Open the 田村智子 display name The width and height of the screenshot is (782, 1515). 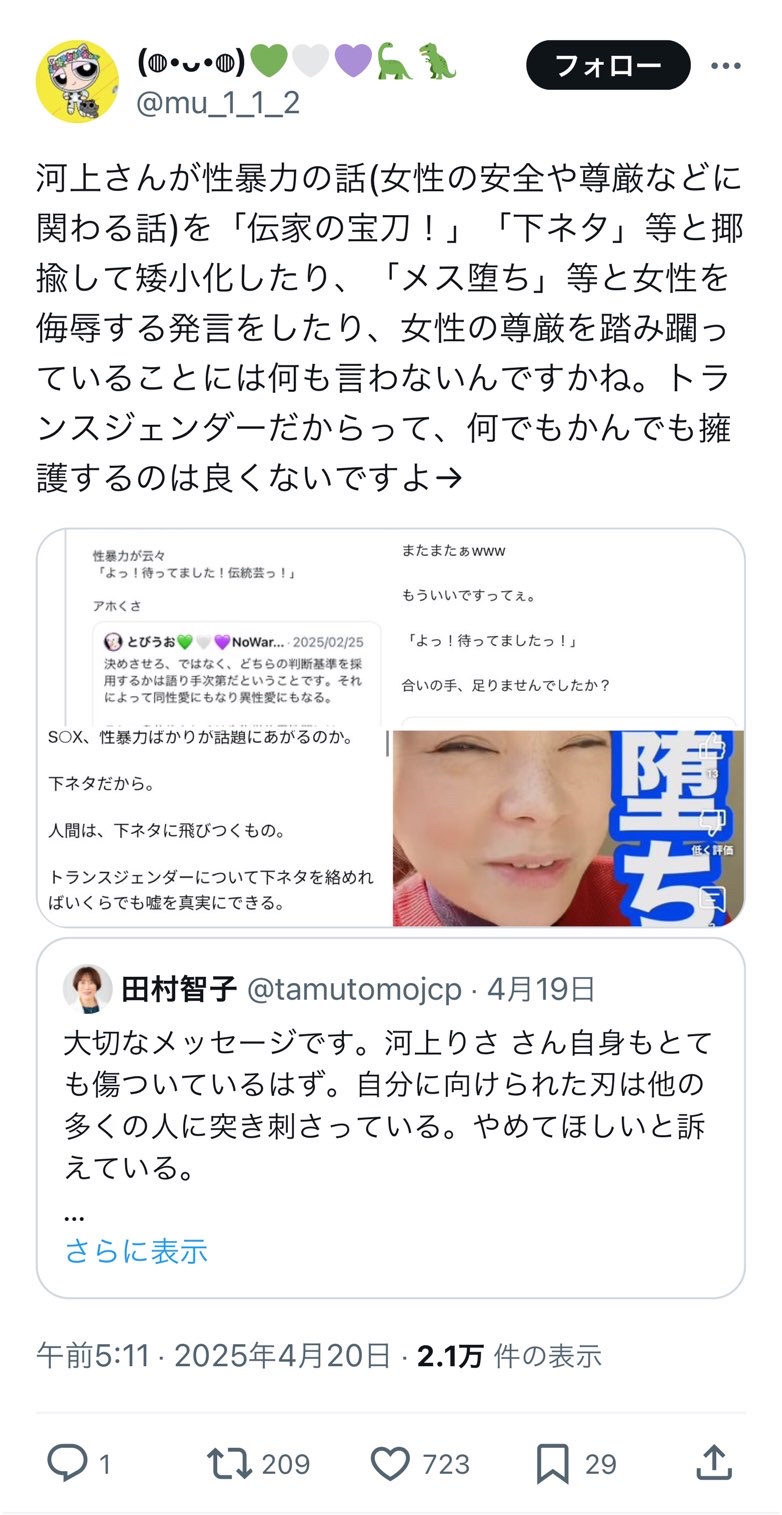click(179, 989)
